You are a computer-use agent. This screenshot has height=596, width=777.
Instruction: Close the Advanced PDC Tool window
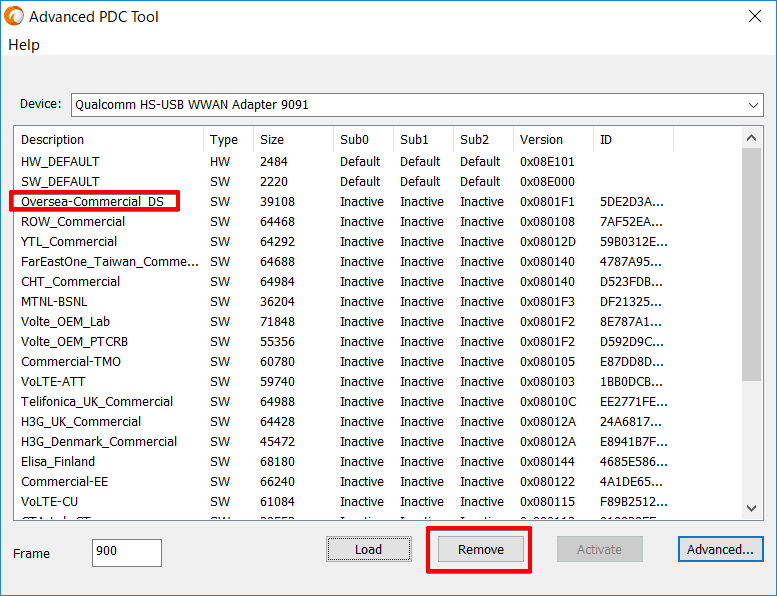753,16
